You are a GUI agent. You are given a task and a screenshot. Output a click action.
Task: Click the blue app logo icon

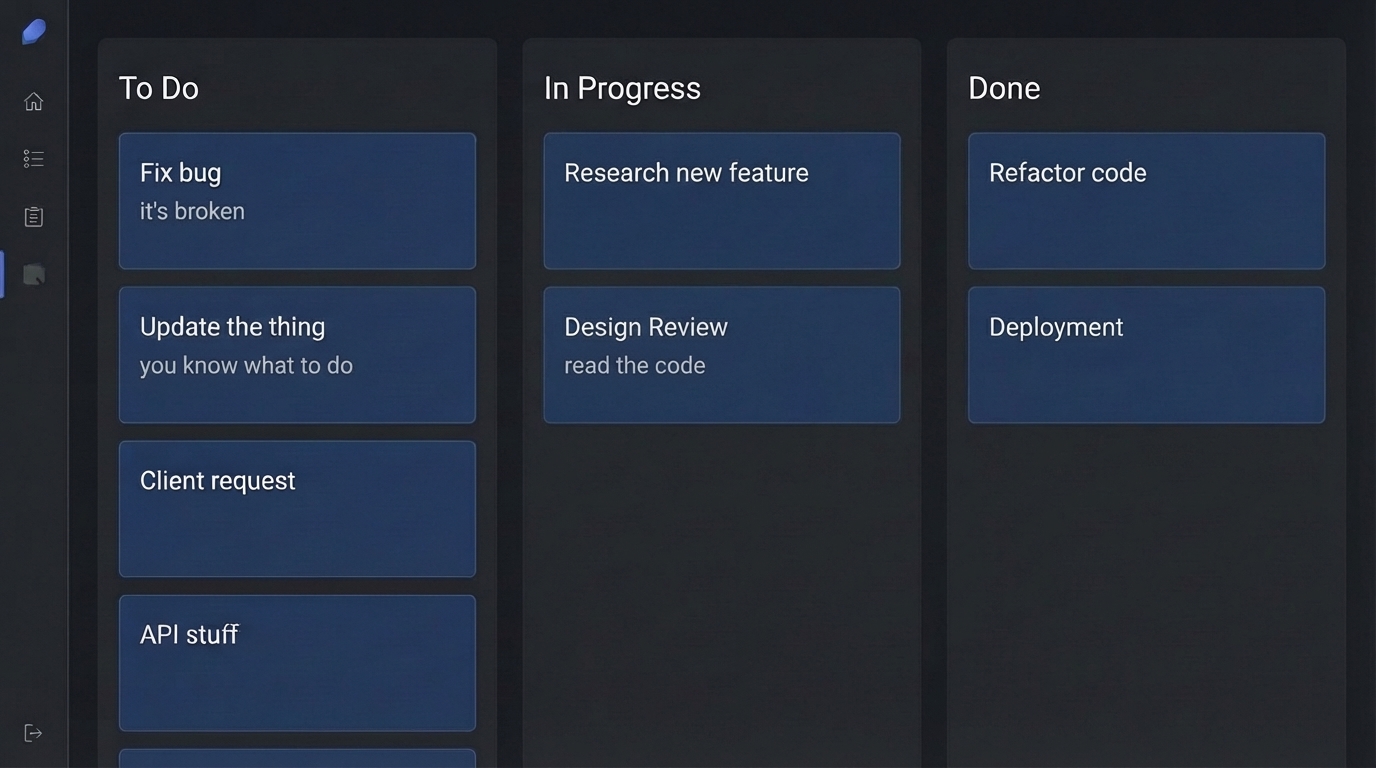(x=34, y=32)
